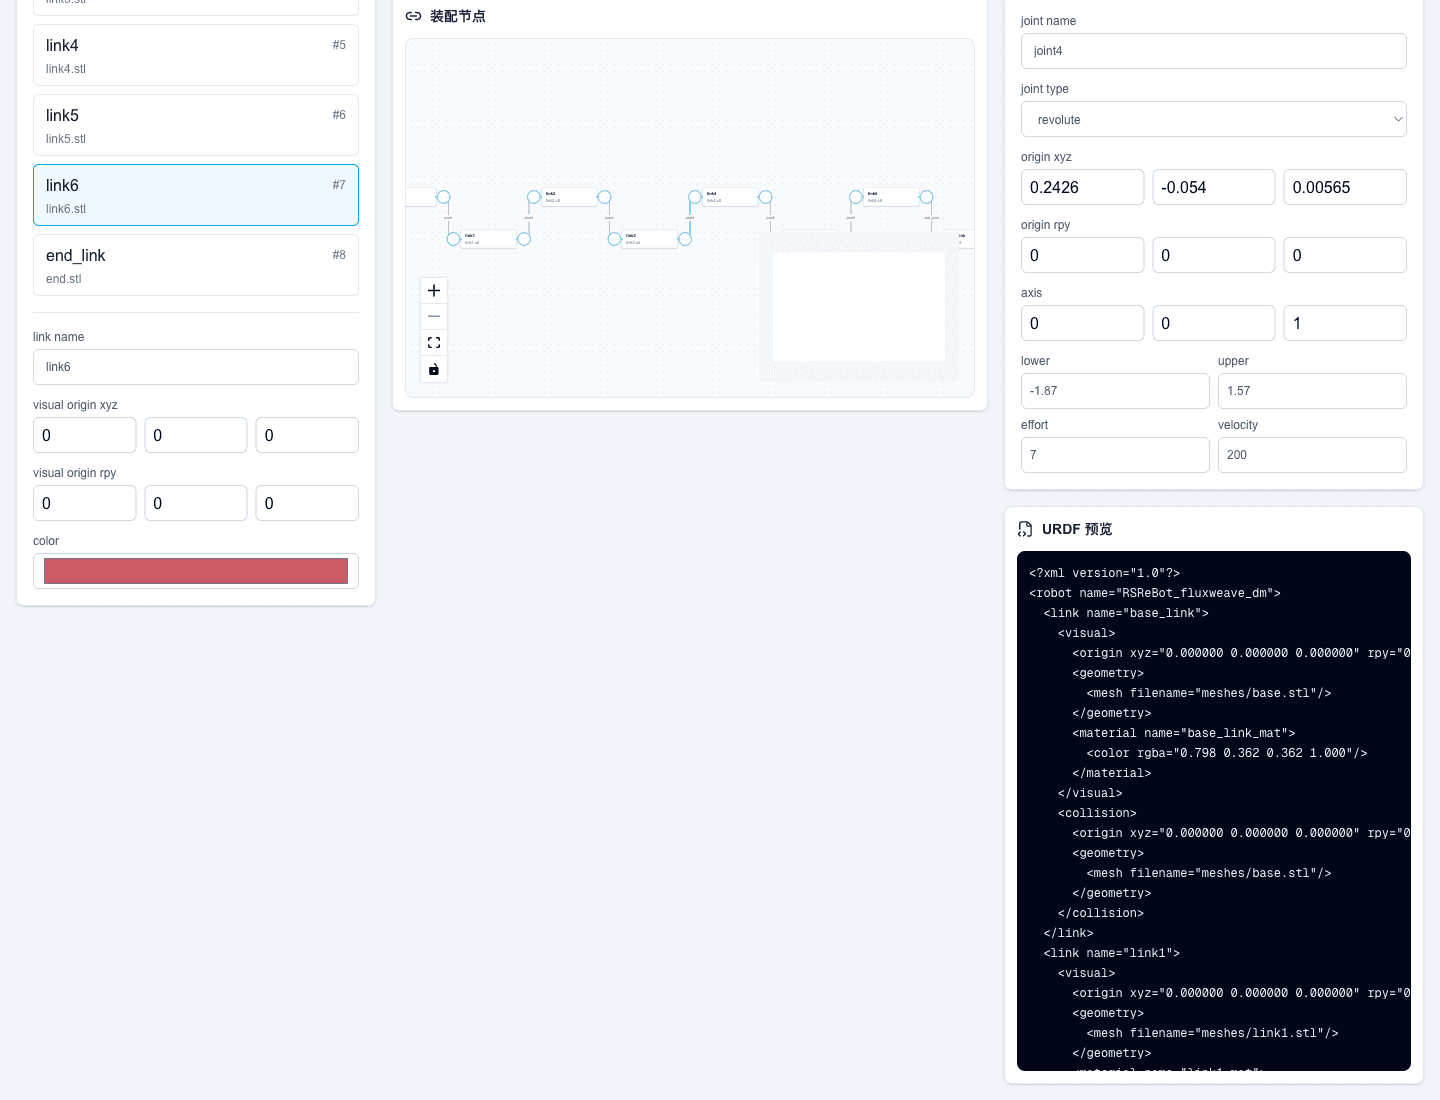Edit the first visual origin xyz field
This screenshot has width=1440, height=1100.
click(84, 435)
